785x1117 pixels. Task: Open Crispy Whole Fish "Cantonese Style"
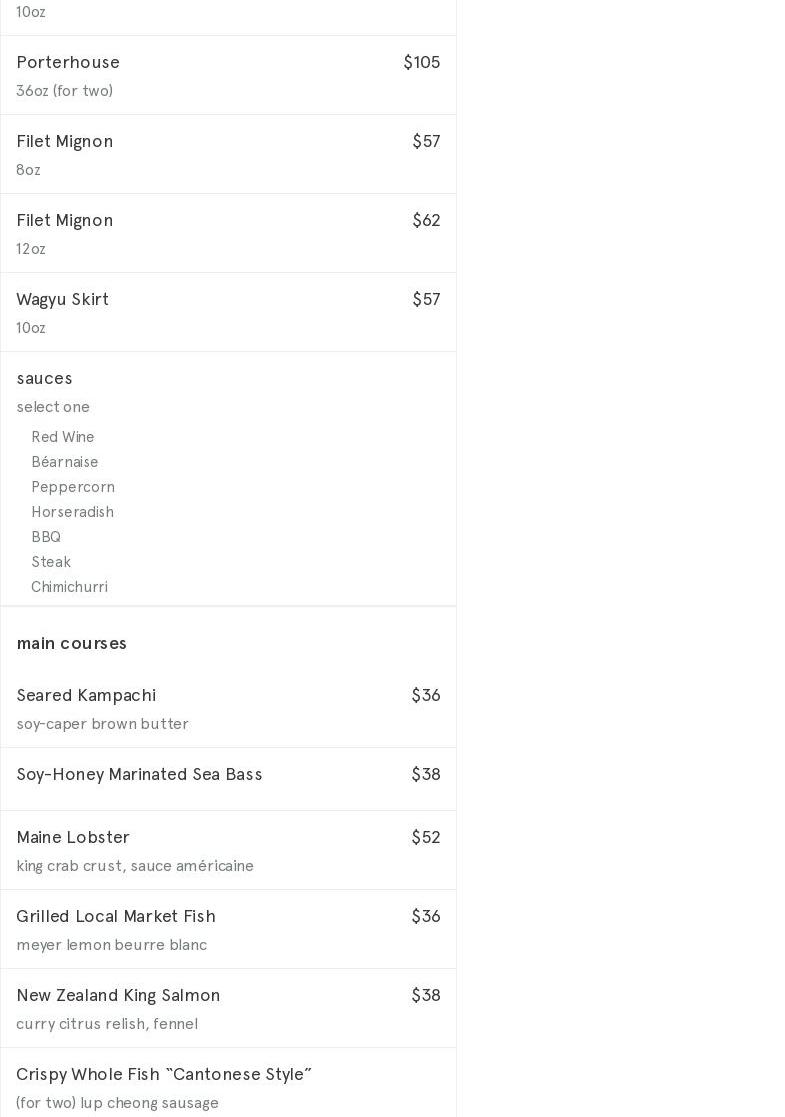point(164,1075)
